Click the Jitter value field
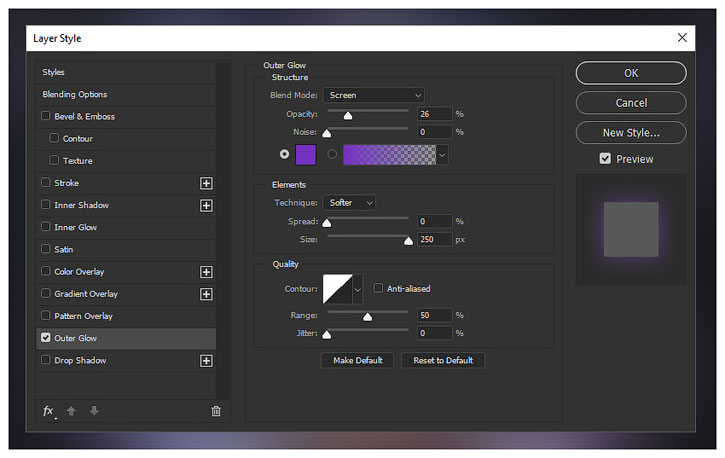This screenshot has height=458, width=725. pos(435,333)
